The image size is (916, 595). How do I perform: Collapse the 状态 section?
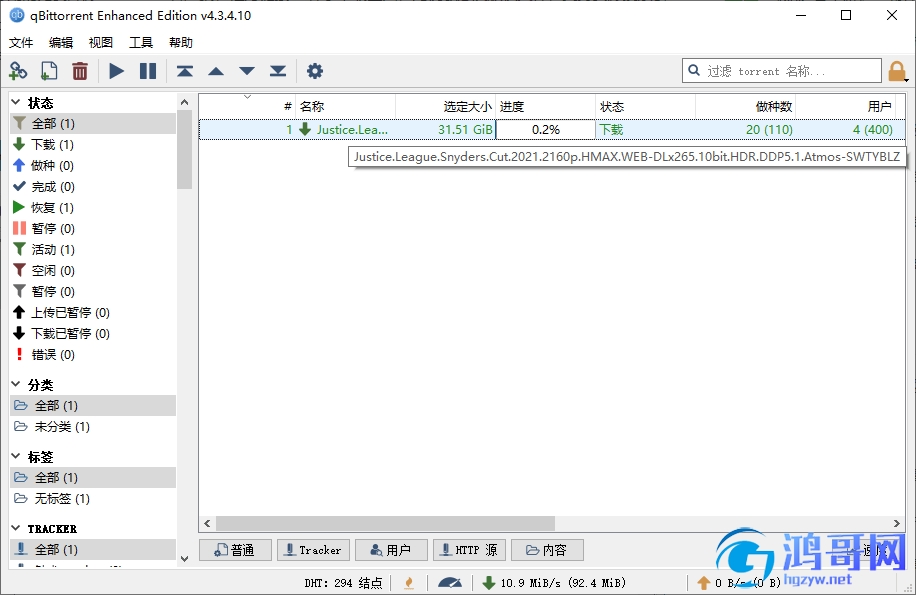(16, 103)
